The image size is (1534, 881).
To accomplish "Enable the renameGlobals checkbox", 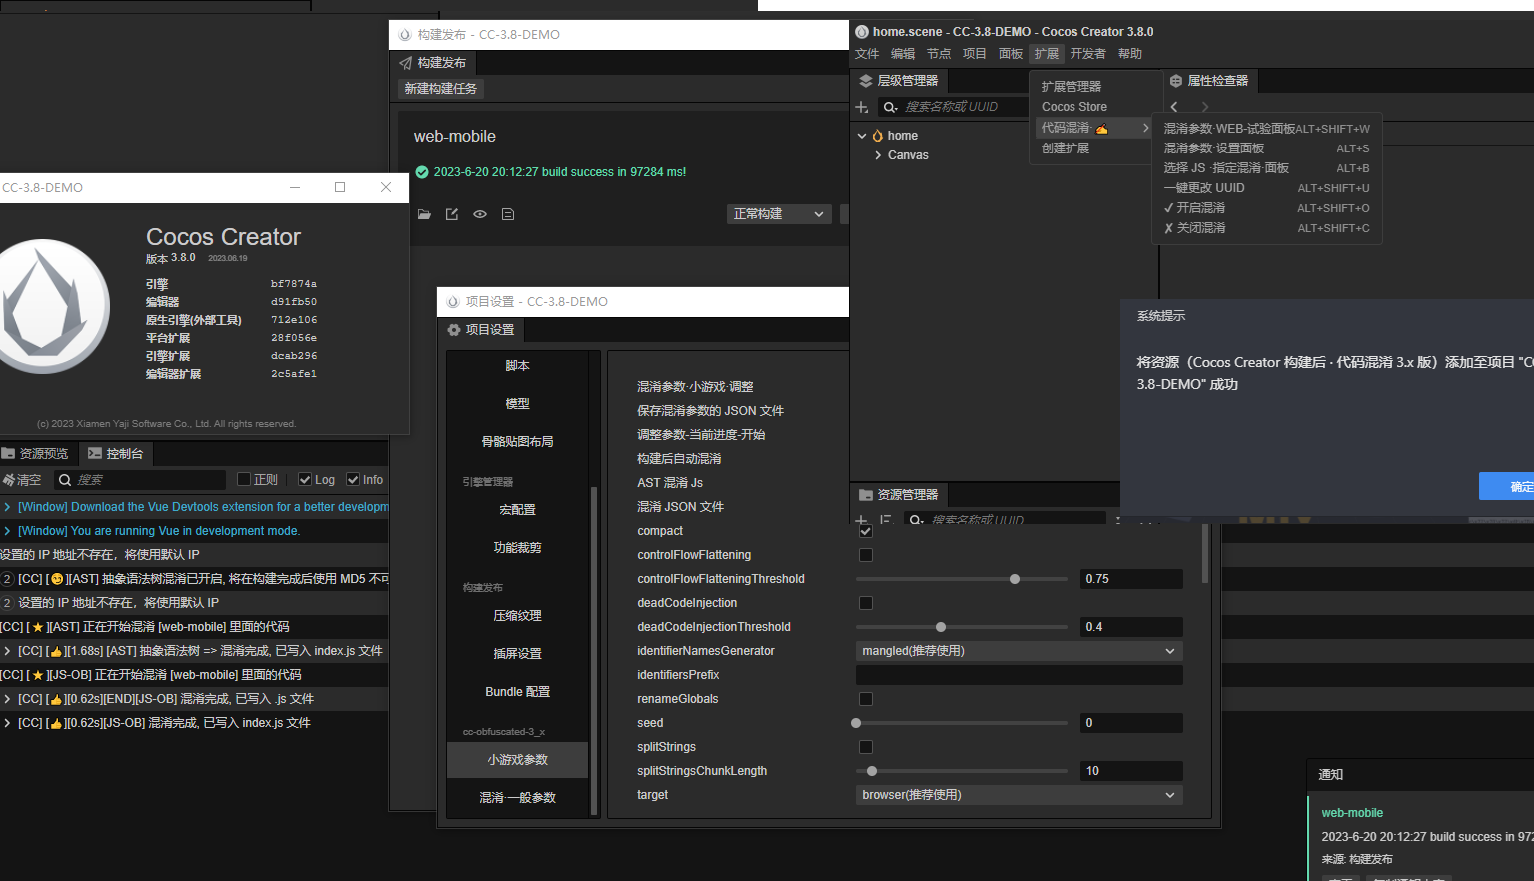I will click(x=866, y=699).
